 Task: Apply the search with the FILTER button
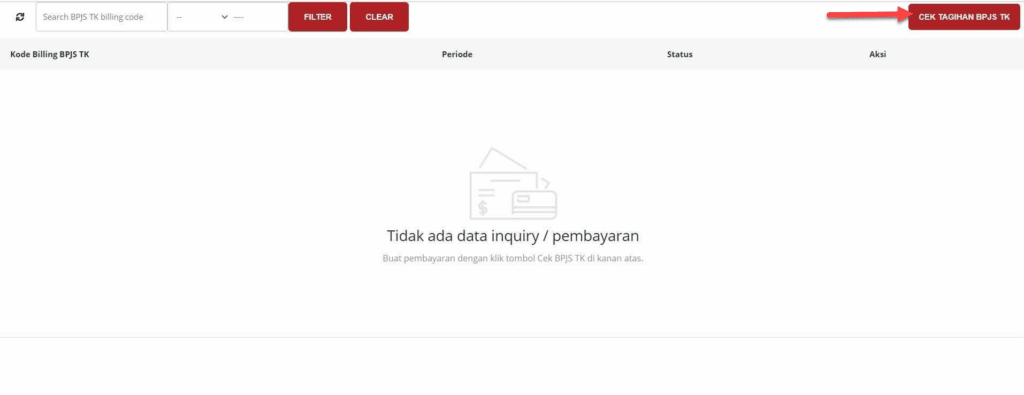tap(317, 17)
